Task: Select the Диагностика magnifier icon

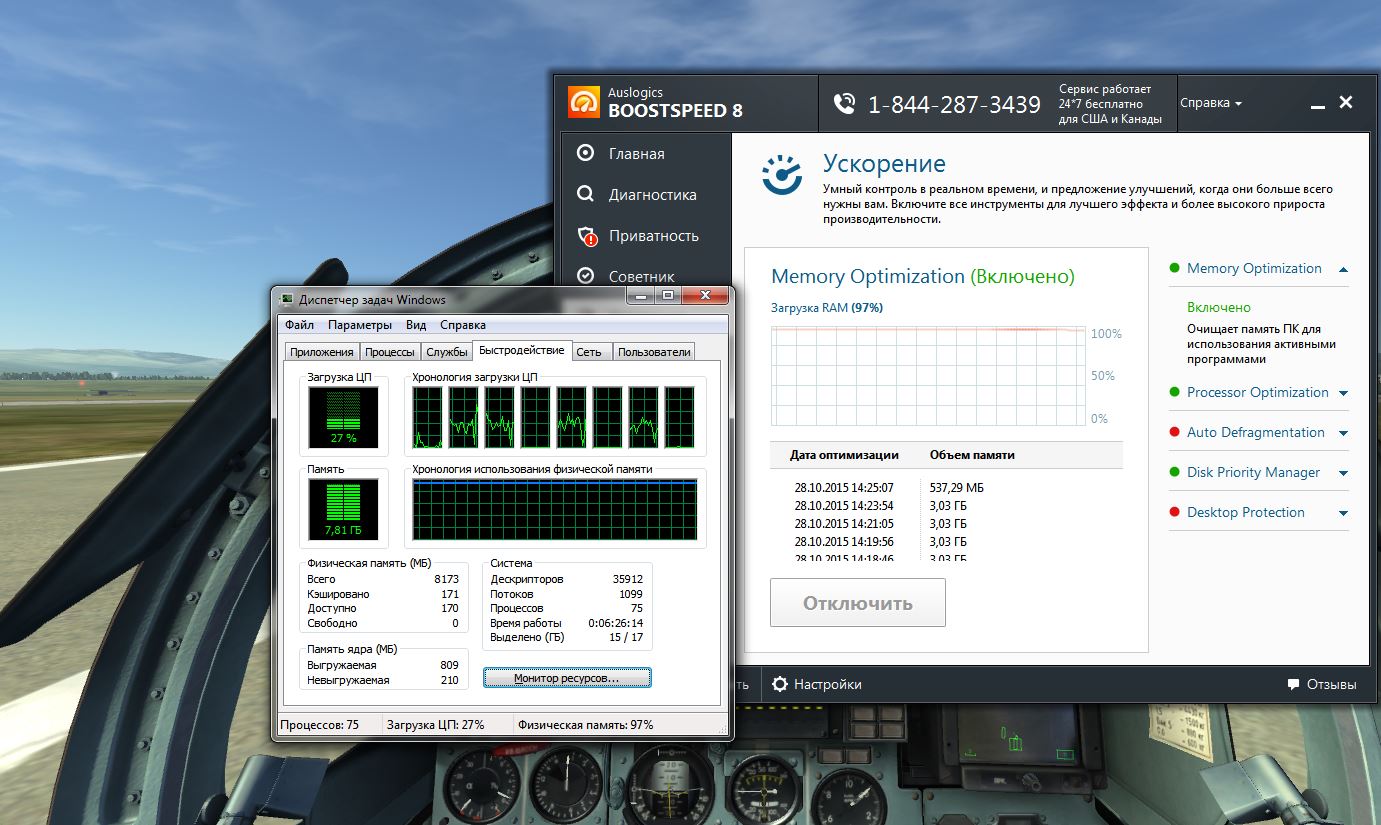Action: pyautogui.click(x=587, y=194)
